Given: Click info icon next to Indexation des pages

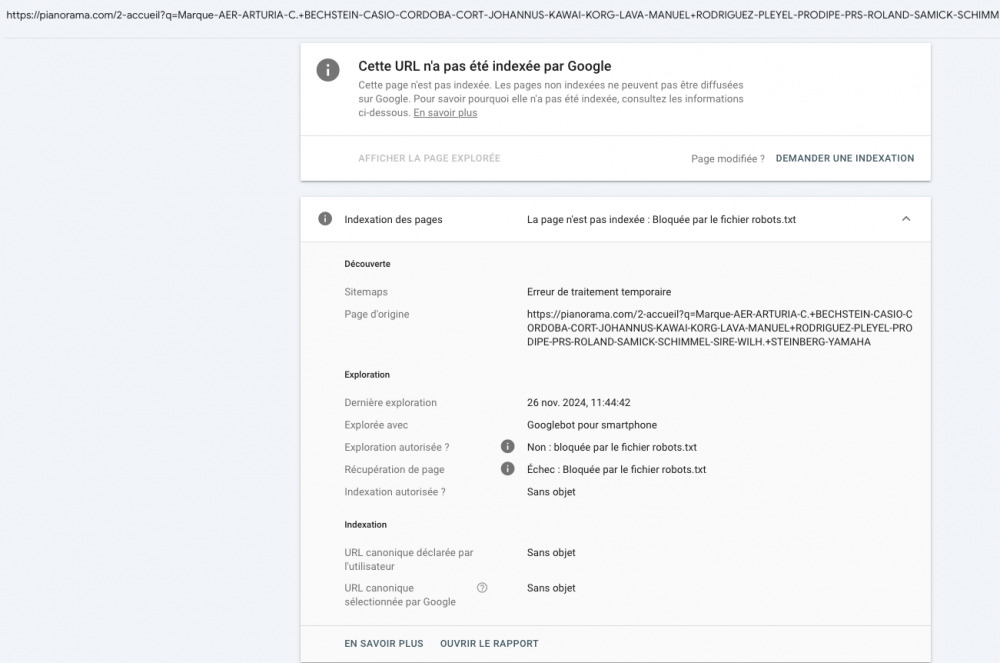Looking at the screenshot, I should 325,219.
